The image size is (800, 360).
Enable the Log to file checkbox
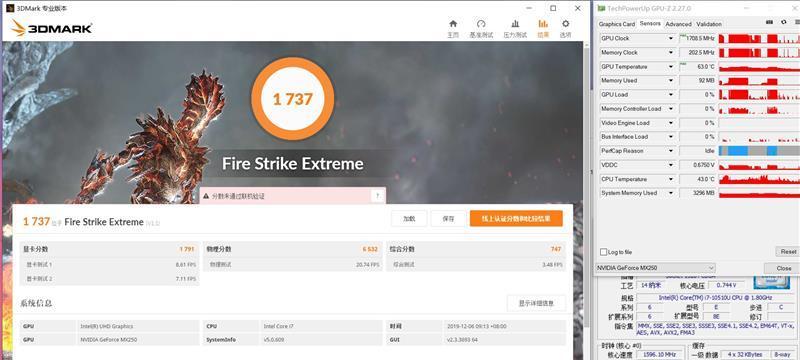pos(604,252)
